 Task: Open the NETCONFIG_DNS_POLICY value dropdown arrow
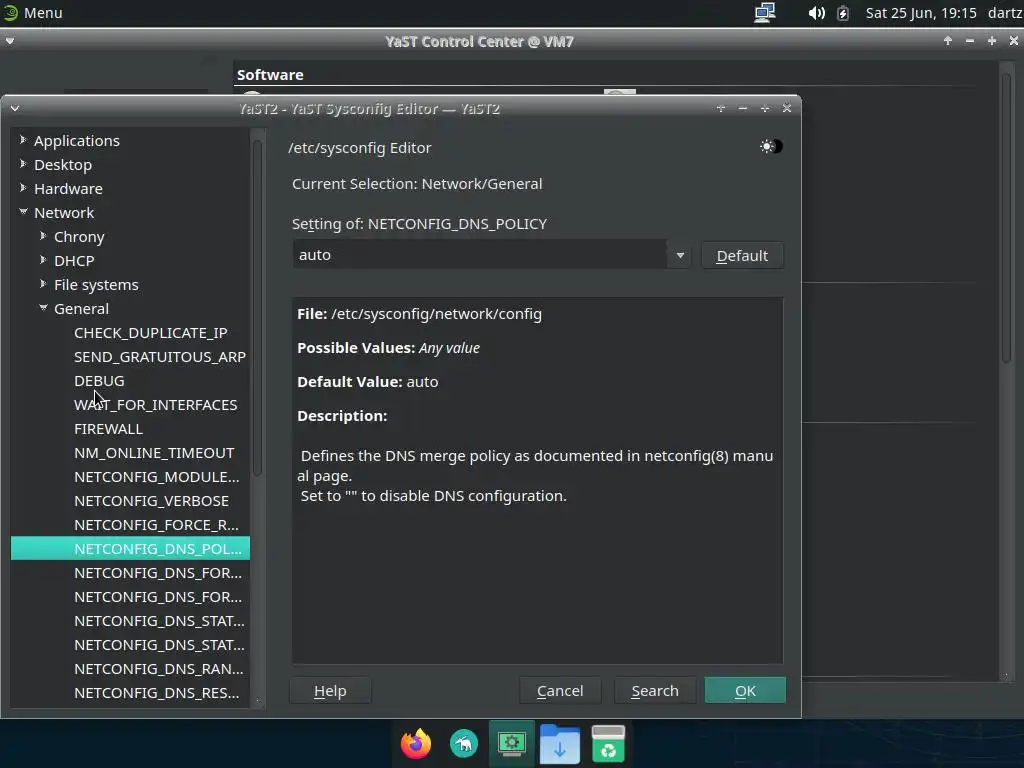[x=680, y=255]
